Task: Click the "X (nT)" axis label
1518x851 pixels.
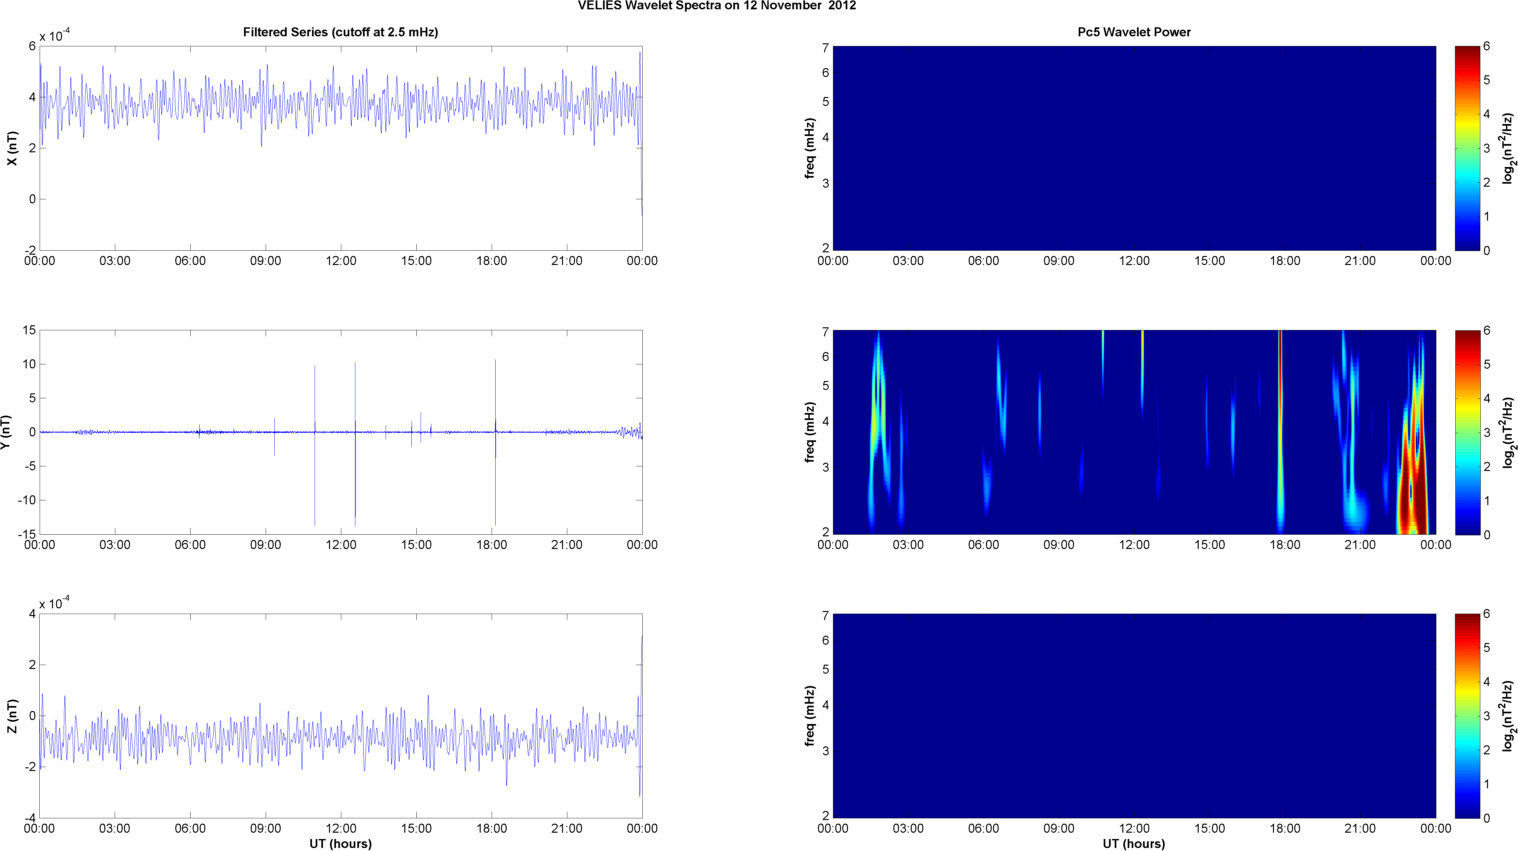Action: click(x=12, y=148)
